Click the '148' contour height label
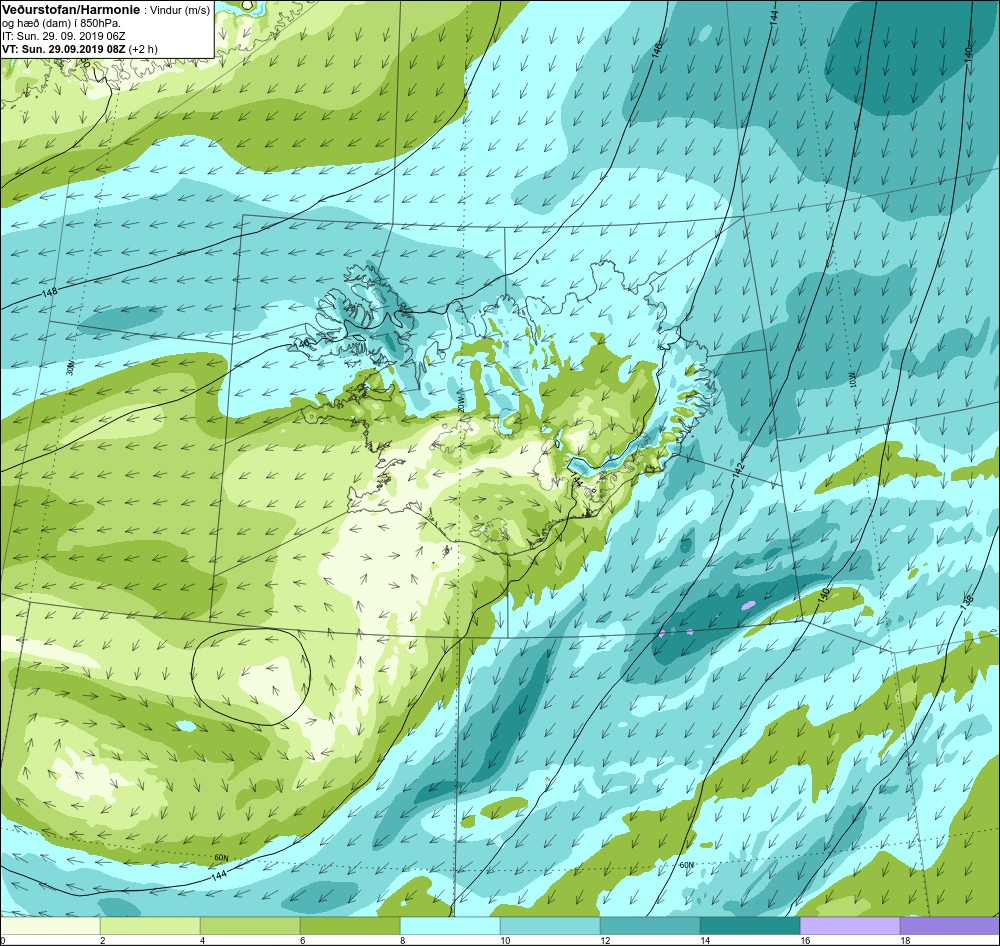1000x946 pixels. pyautogui.click(x=49, y=293)
